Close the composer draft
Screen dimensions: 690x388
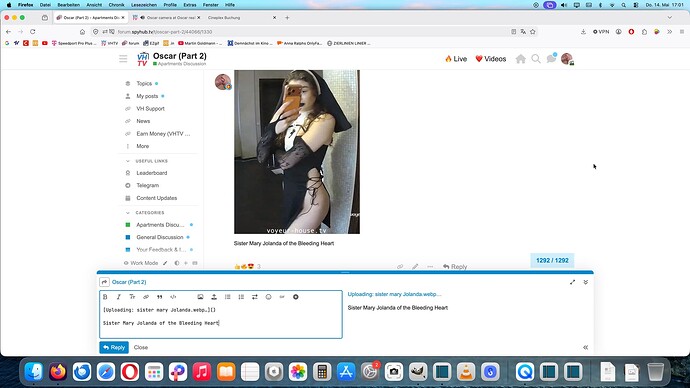(141, 348)
